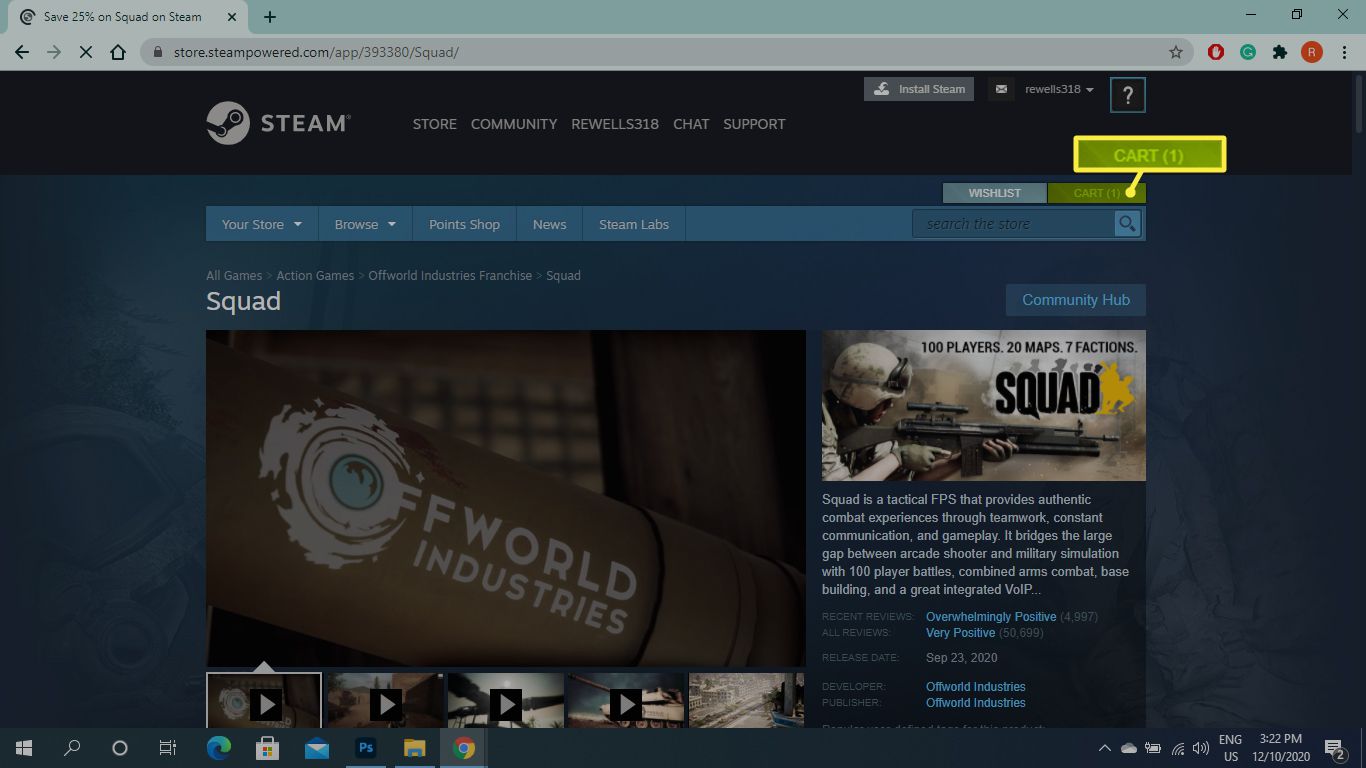Image resolution: width=1366 pixels, height=768 pixels.
Task: Select the second video thumbnail
Action: coord(385,700)
